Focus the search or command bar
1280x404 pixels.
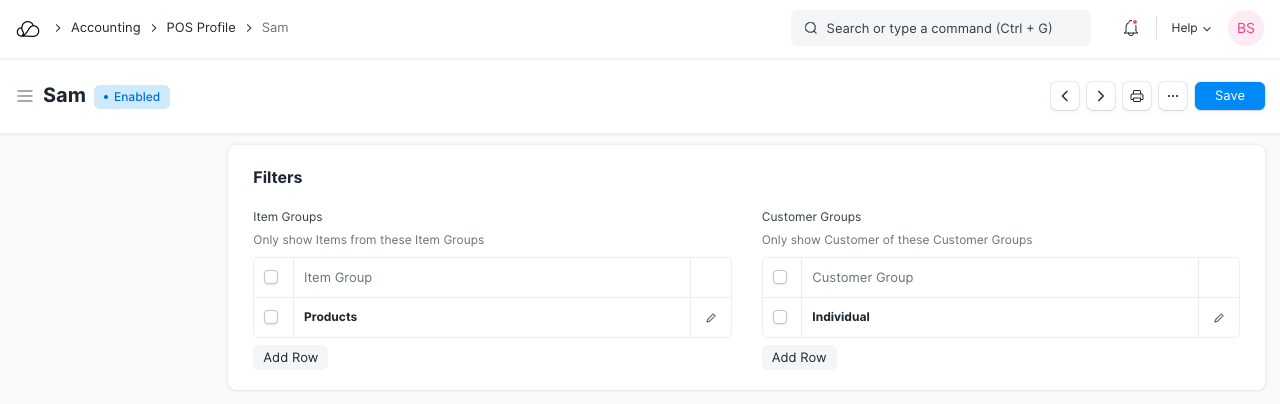pos(940,29)
